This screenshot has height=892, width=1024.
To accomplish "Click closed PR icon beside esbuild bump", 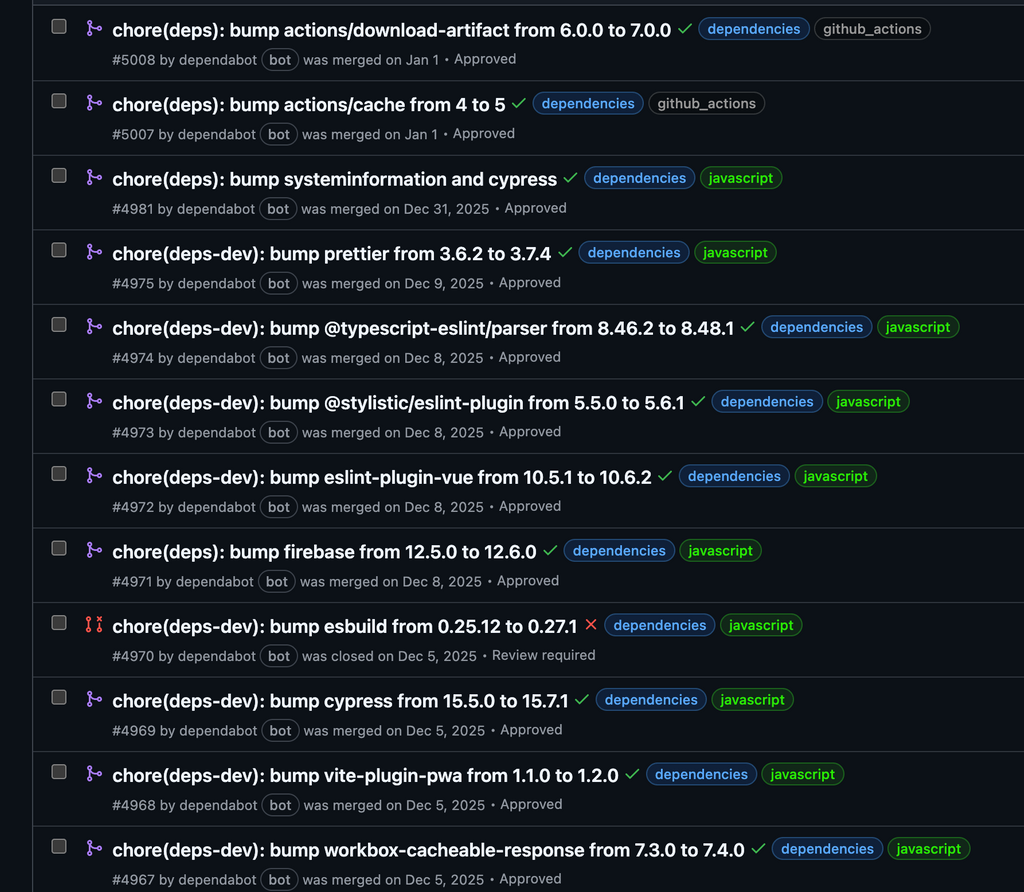I will [94, 625].
